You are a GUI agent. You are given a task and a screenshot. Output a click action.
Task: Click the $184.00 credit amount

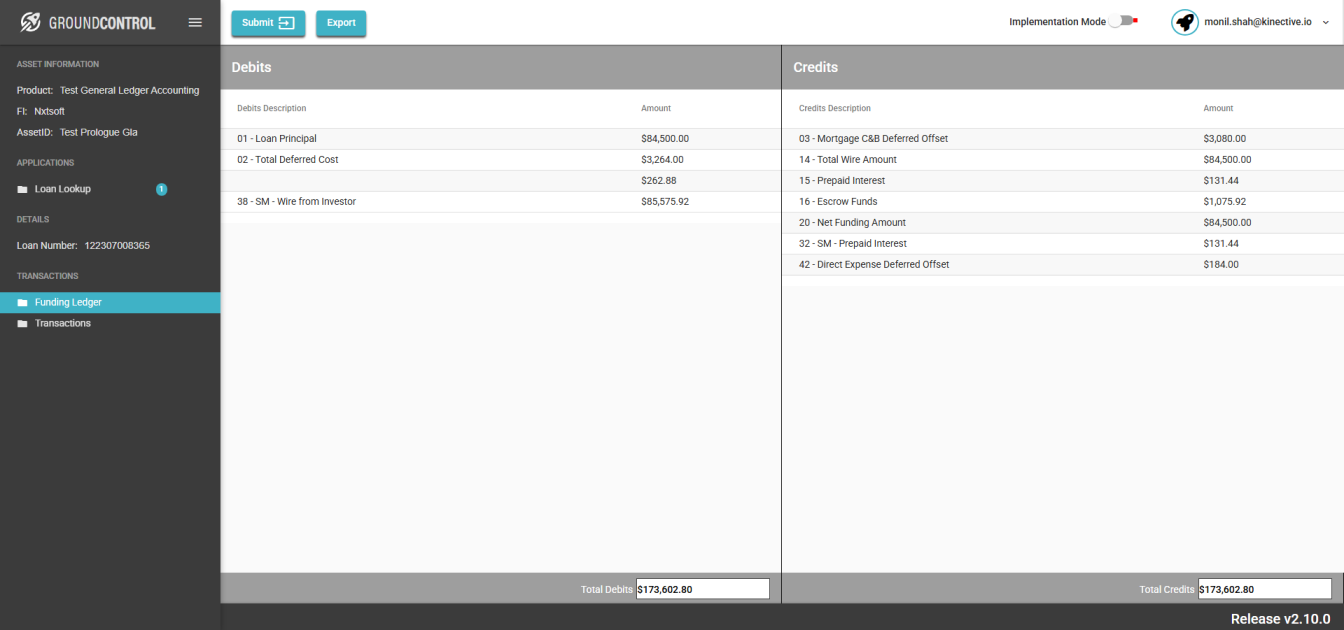tap(1221, 265)
